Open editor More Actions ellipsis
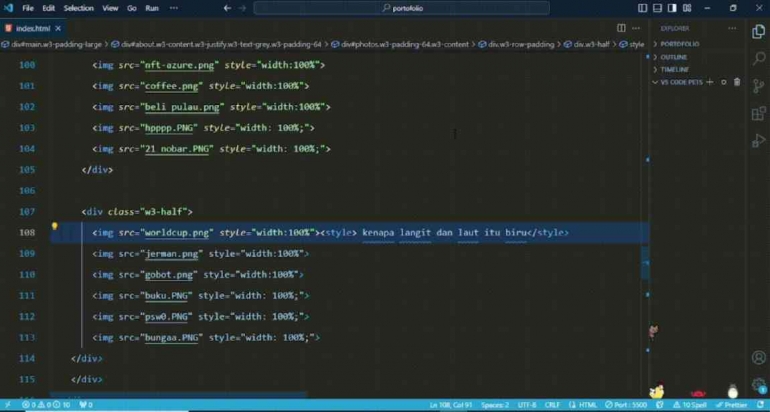Screen dimensions: 770x412 coord(636,28)
